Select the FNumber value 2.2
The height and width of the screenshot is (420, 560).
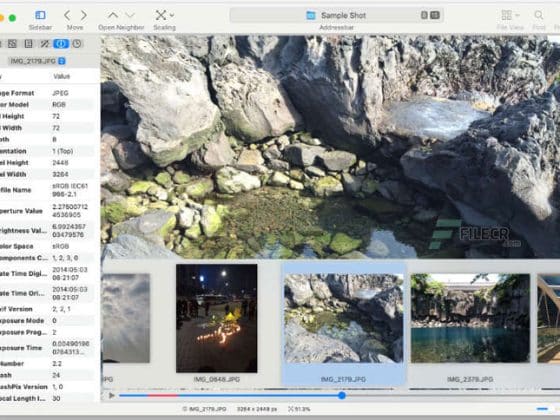[x=57, y=364]
